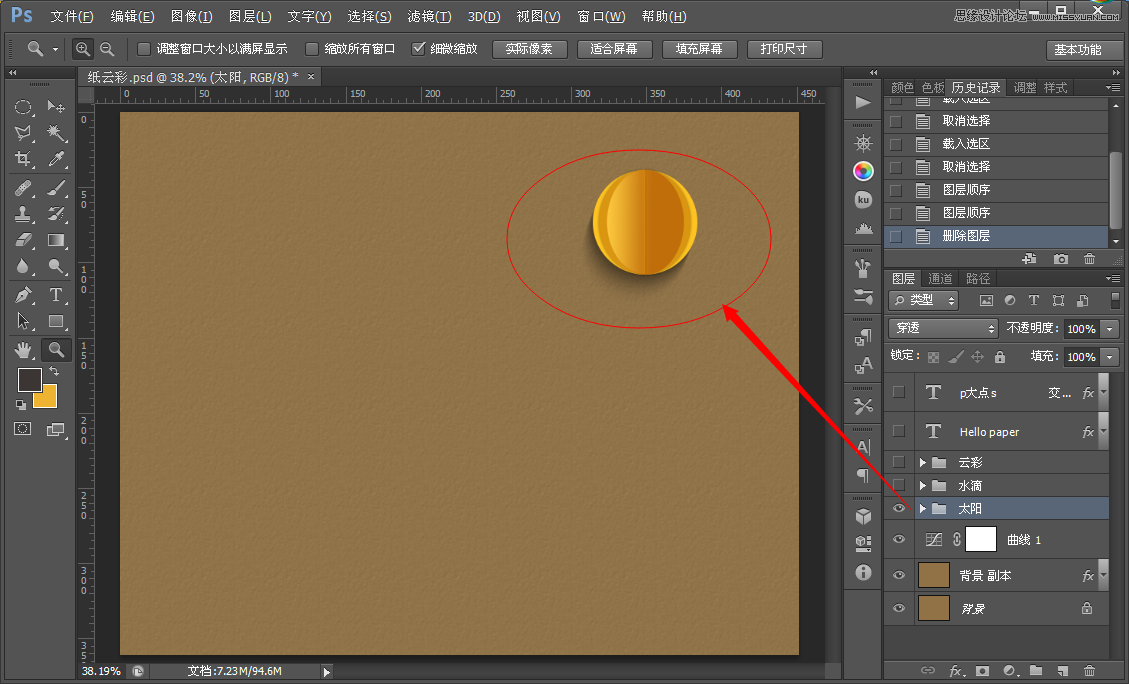
Task: Switch to the 路径 tab
Action: tap(978, 279)
